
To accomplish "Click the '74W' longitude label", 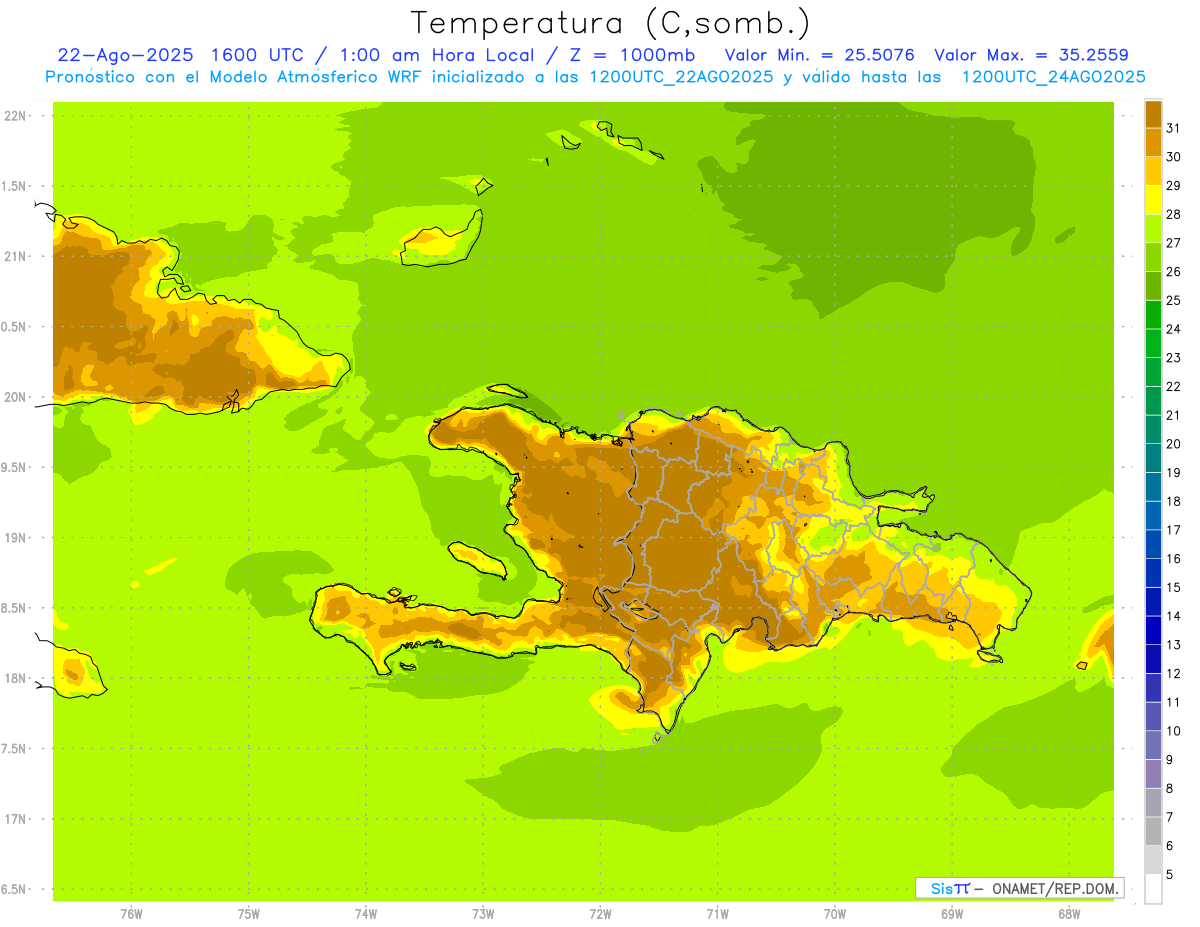I will point(366,914).
